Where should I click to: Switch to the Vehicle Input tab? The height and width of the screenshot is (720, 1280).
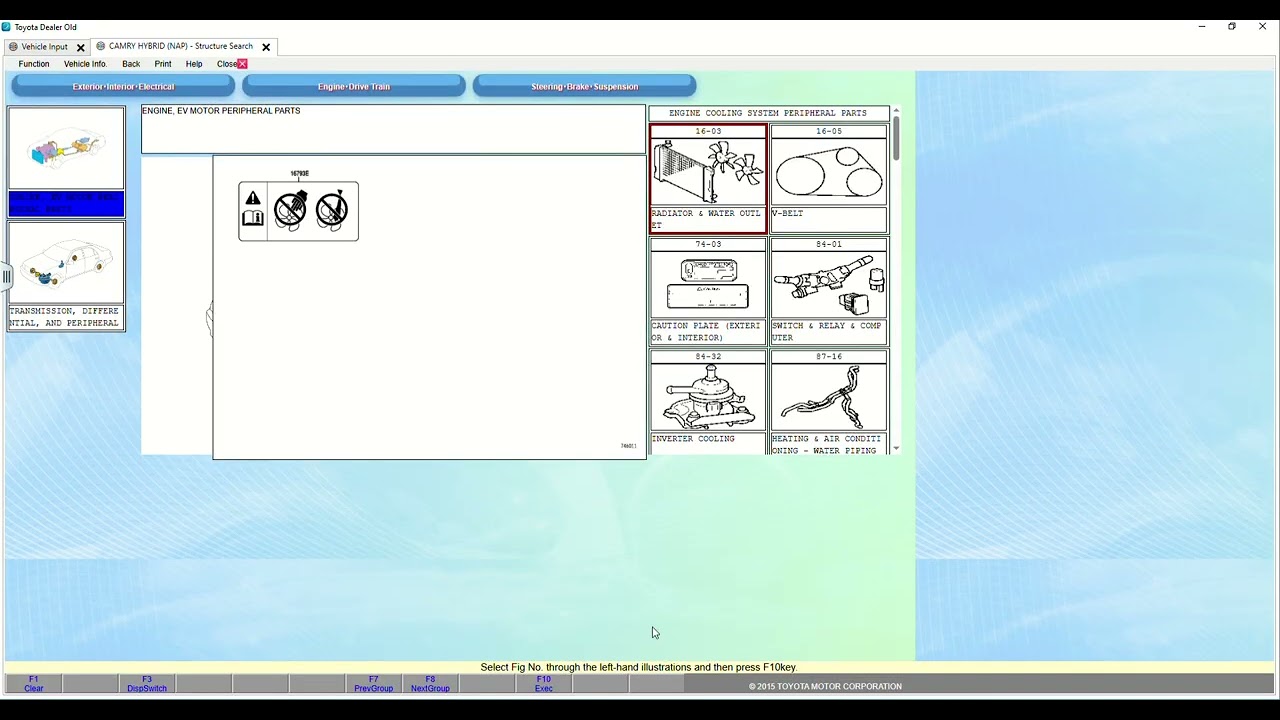pos(45,47)
